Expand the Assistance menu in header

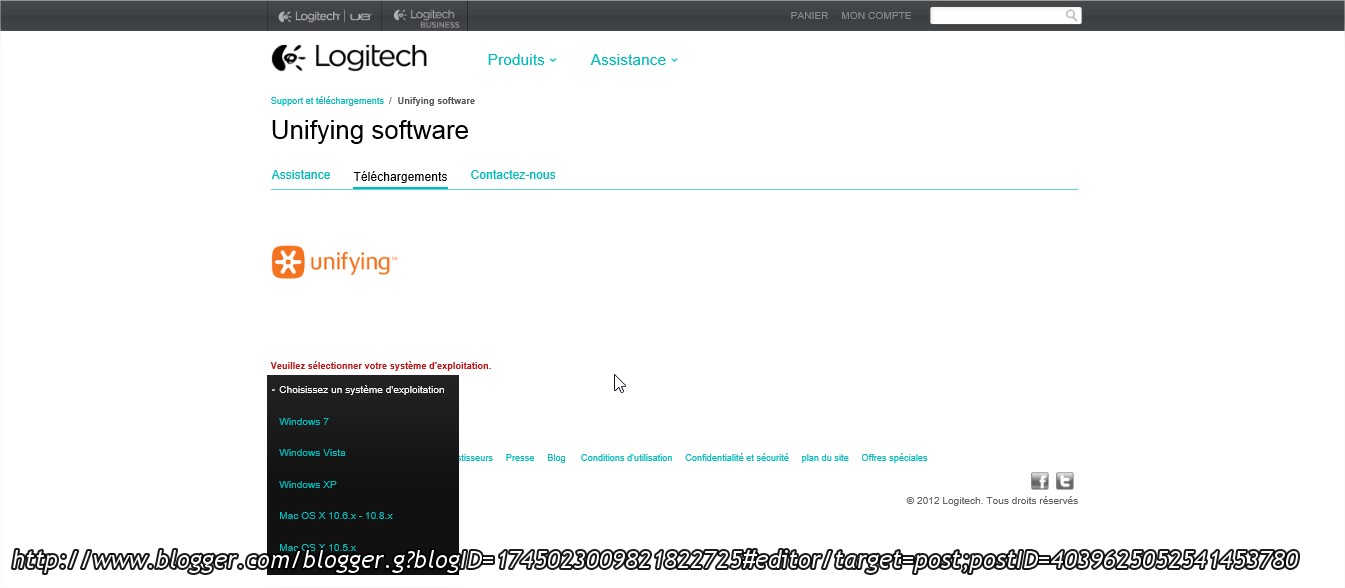[x=634, y=60]
